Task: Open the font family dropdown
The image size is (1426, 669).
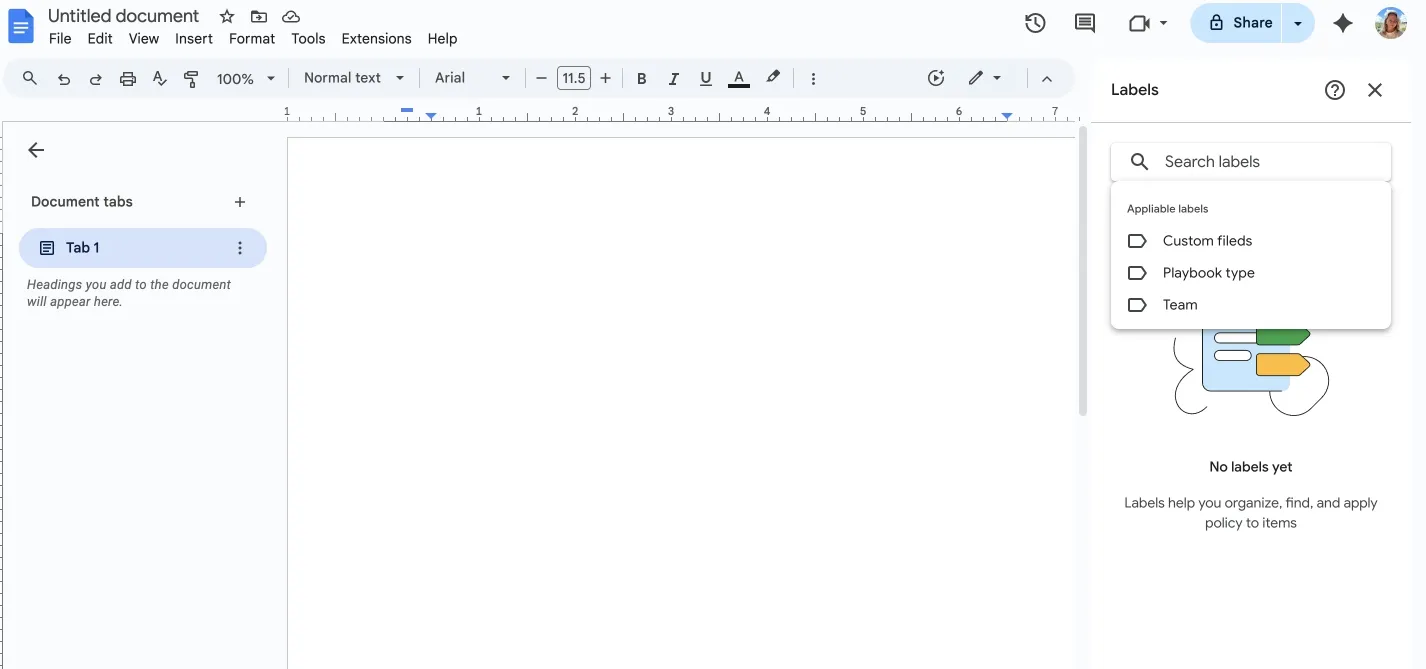Action: tap(471, 77)
